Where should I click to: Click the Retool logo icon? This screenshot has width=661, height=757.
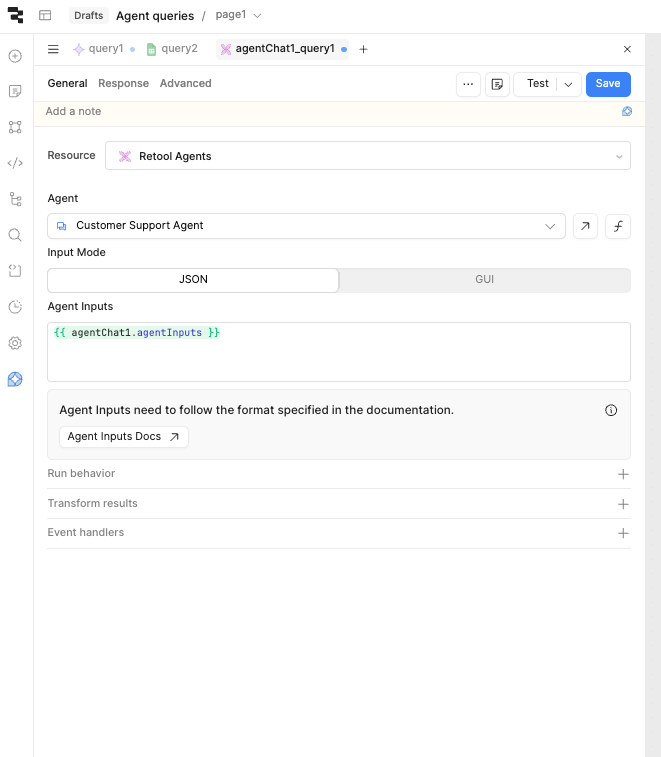click(x=15, y=15)
